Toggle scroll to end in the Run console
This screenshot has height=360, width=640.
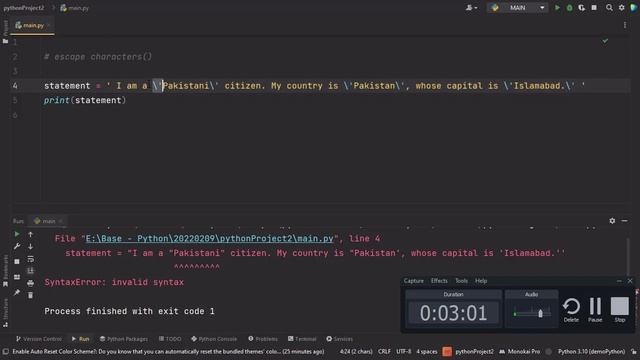[31, 271]
